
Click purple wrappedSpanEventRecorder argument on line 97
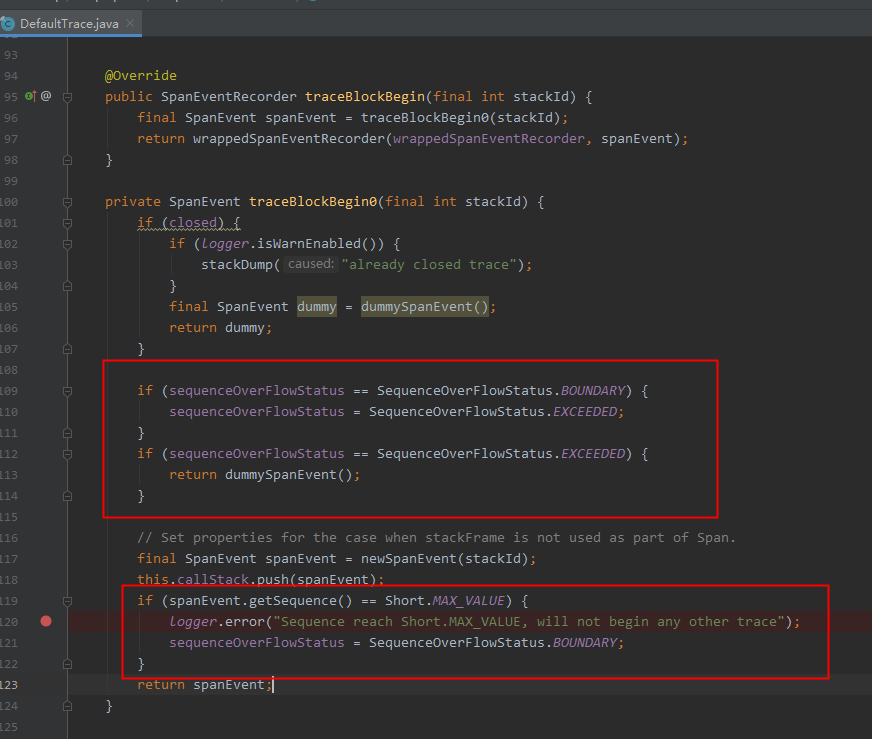[x=489, y=138]
